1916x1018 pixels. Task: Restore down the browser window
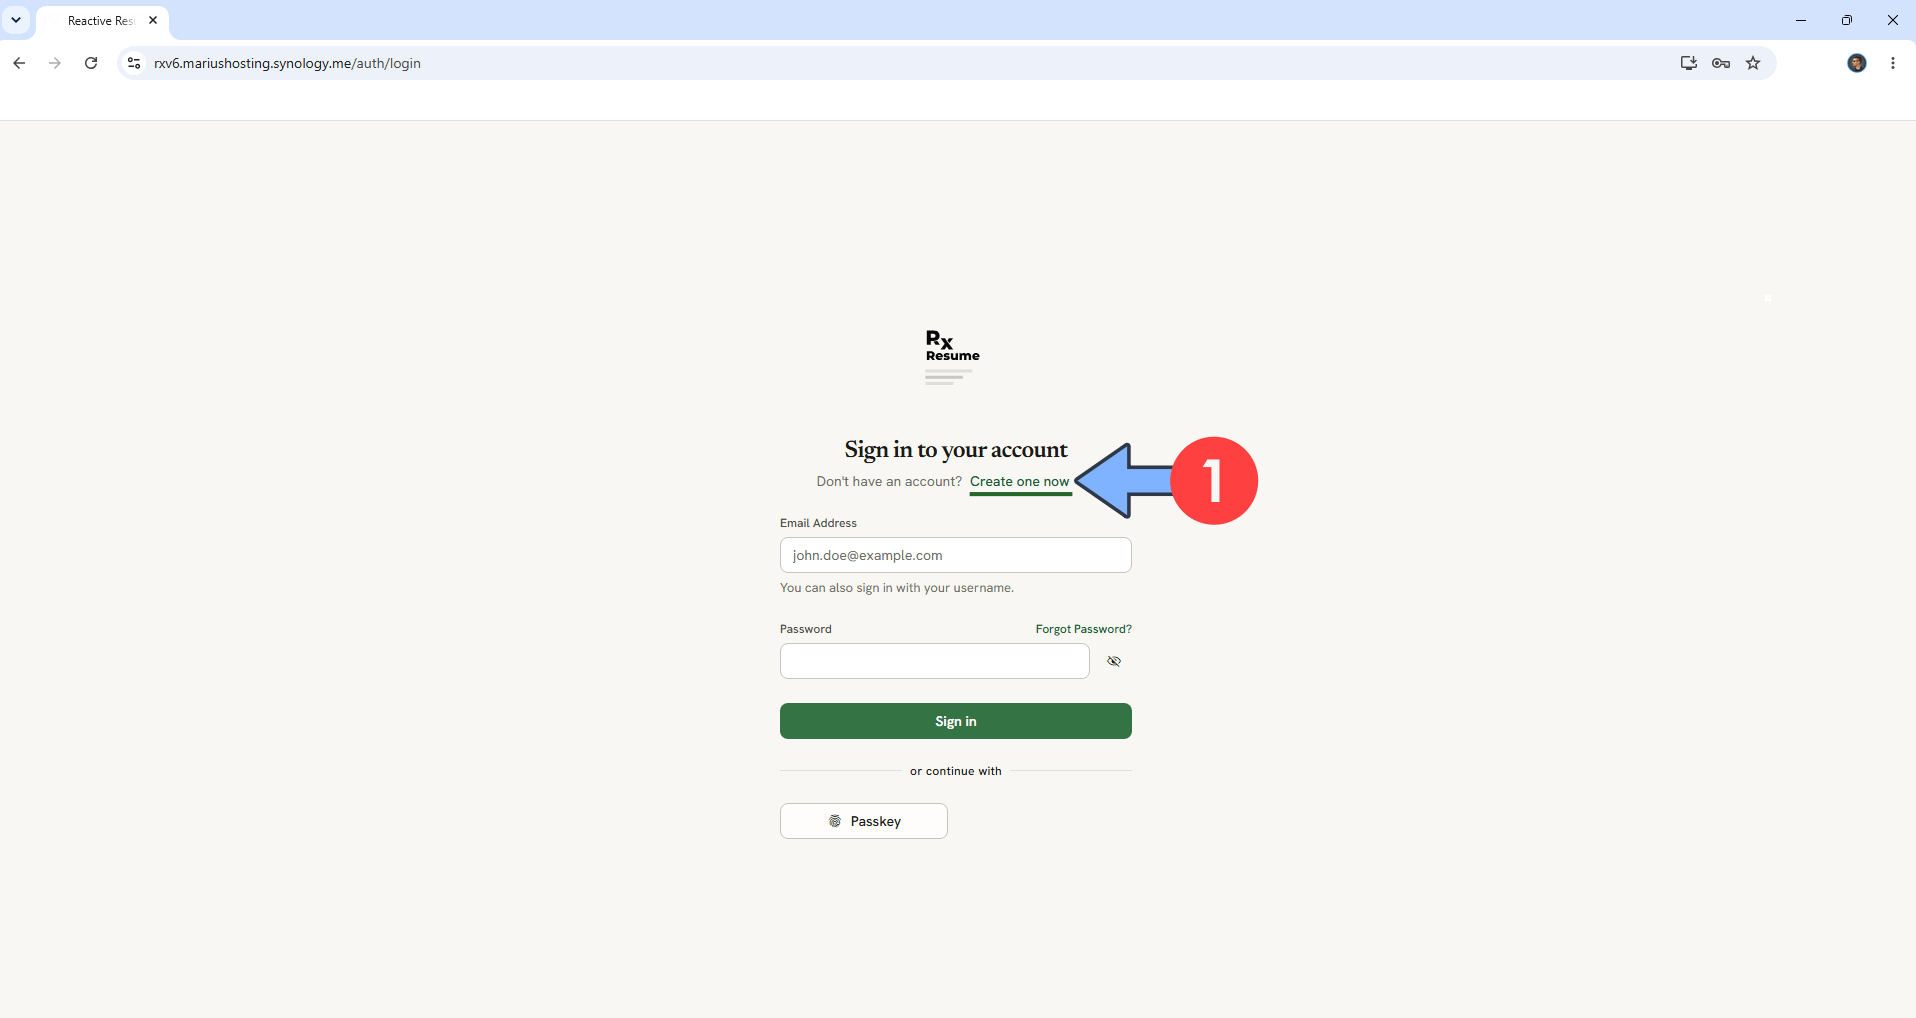[x=1847, y=20]
